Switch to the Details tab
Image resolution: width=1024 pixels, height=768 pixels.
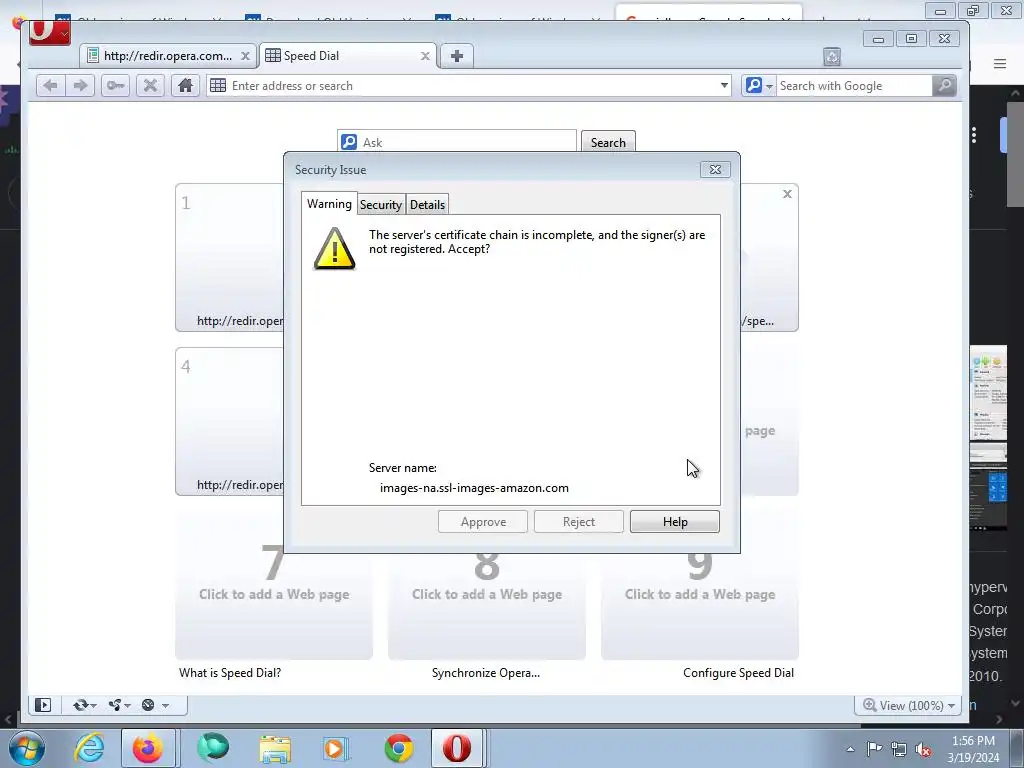point(427,204)
